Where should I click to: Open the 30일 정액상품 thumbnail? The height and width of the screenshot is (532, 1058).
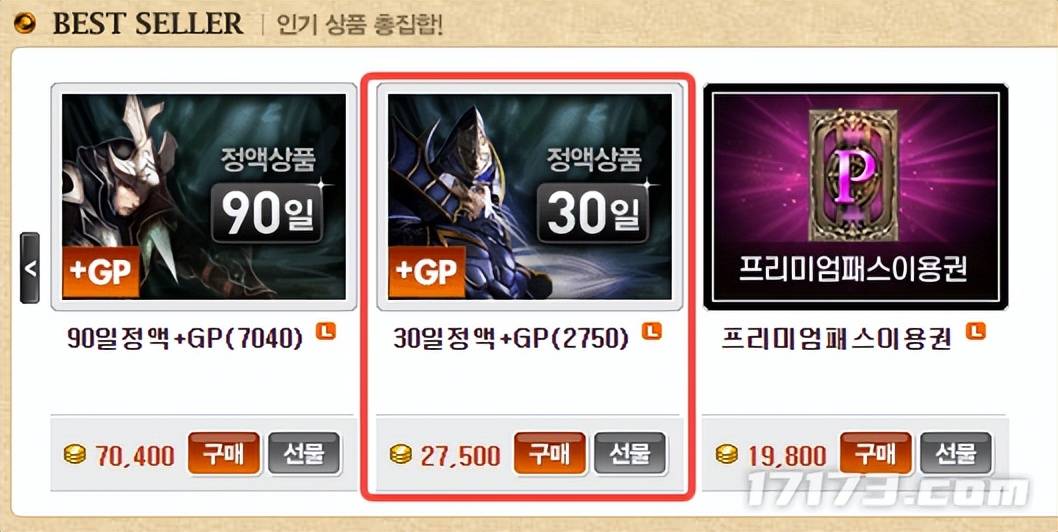point(530,196)
